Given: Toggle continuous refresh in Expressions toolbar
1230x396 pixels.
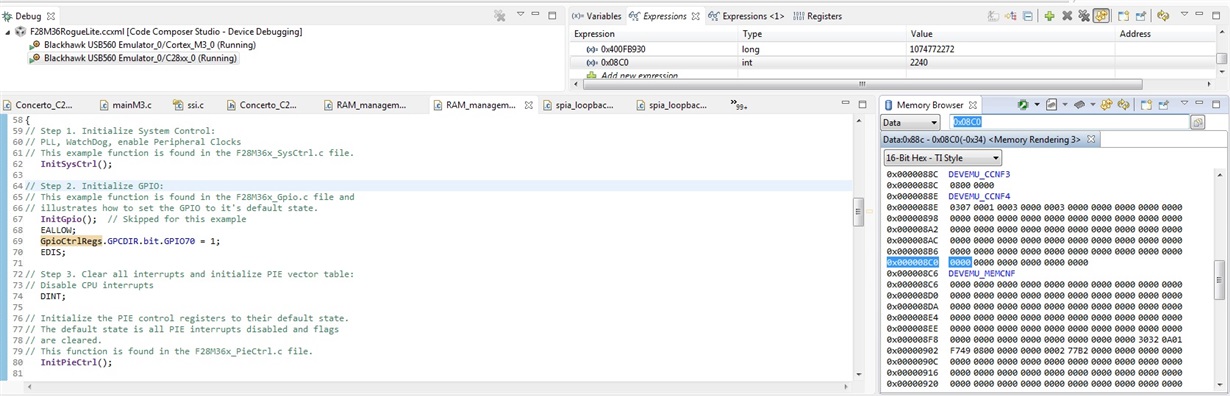Looking at the screenshot, I should [1101, 16].
